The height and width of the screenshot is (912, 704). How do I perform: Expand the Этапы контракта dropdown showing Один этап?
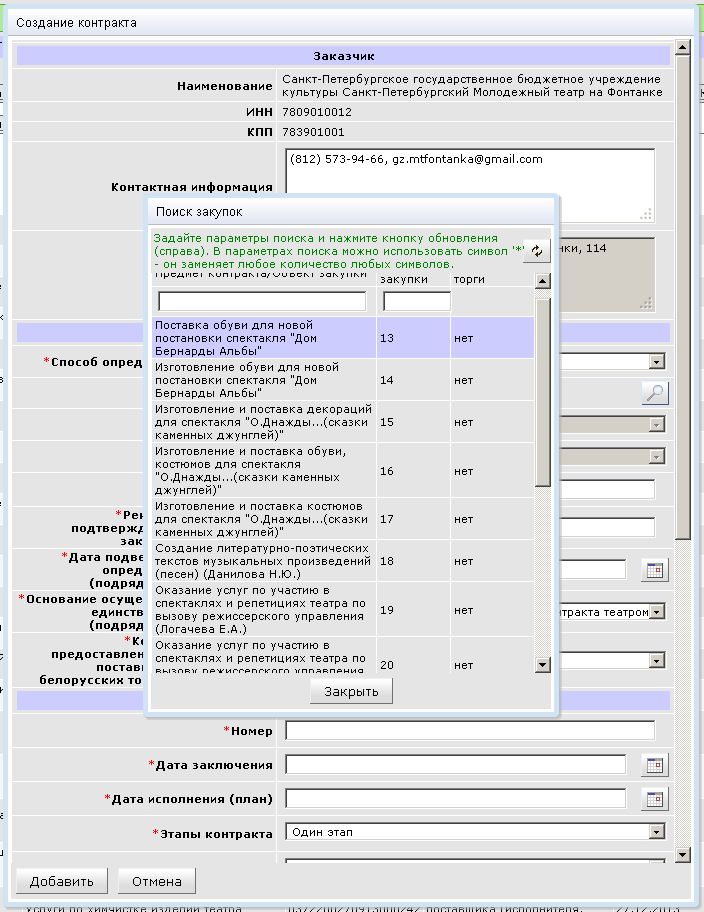(656, 832)
